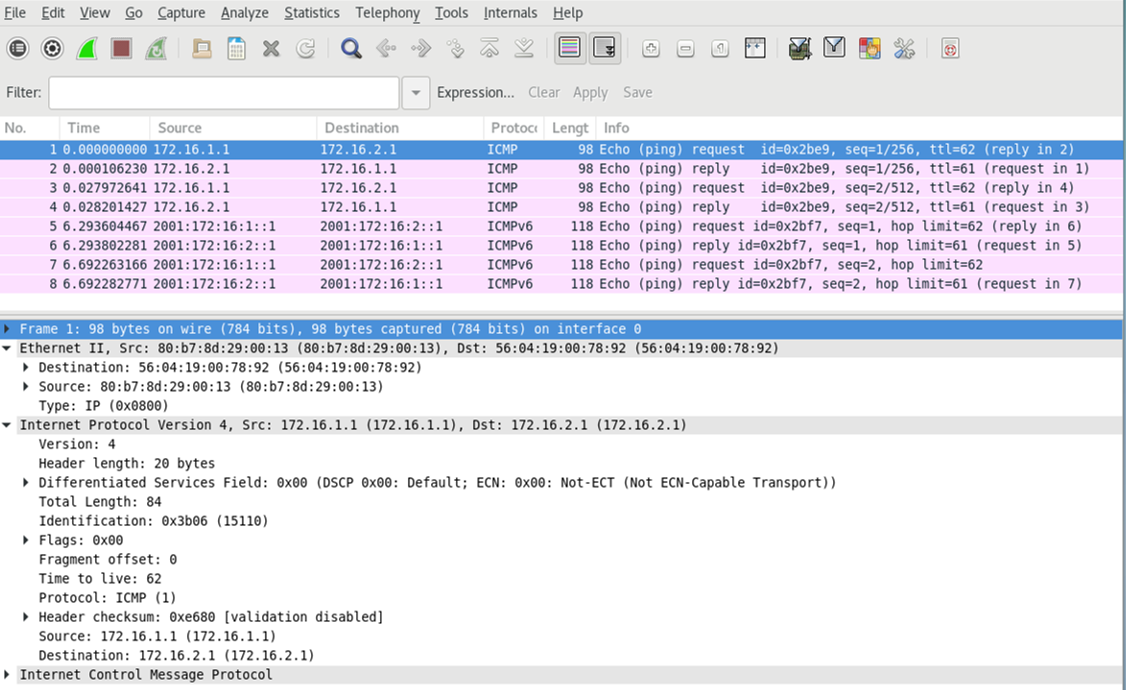Open capture filters toolbar icon
This screenshot has width=1126, height=690.
[x=799, y=48]
